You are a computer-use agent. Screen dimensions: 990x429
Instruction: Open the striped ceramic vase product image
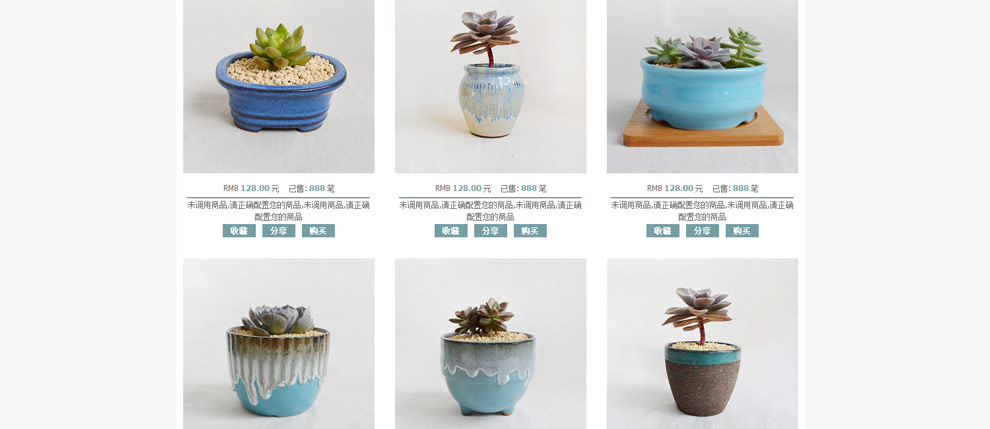tap(491, 87)
